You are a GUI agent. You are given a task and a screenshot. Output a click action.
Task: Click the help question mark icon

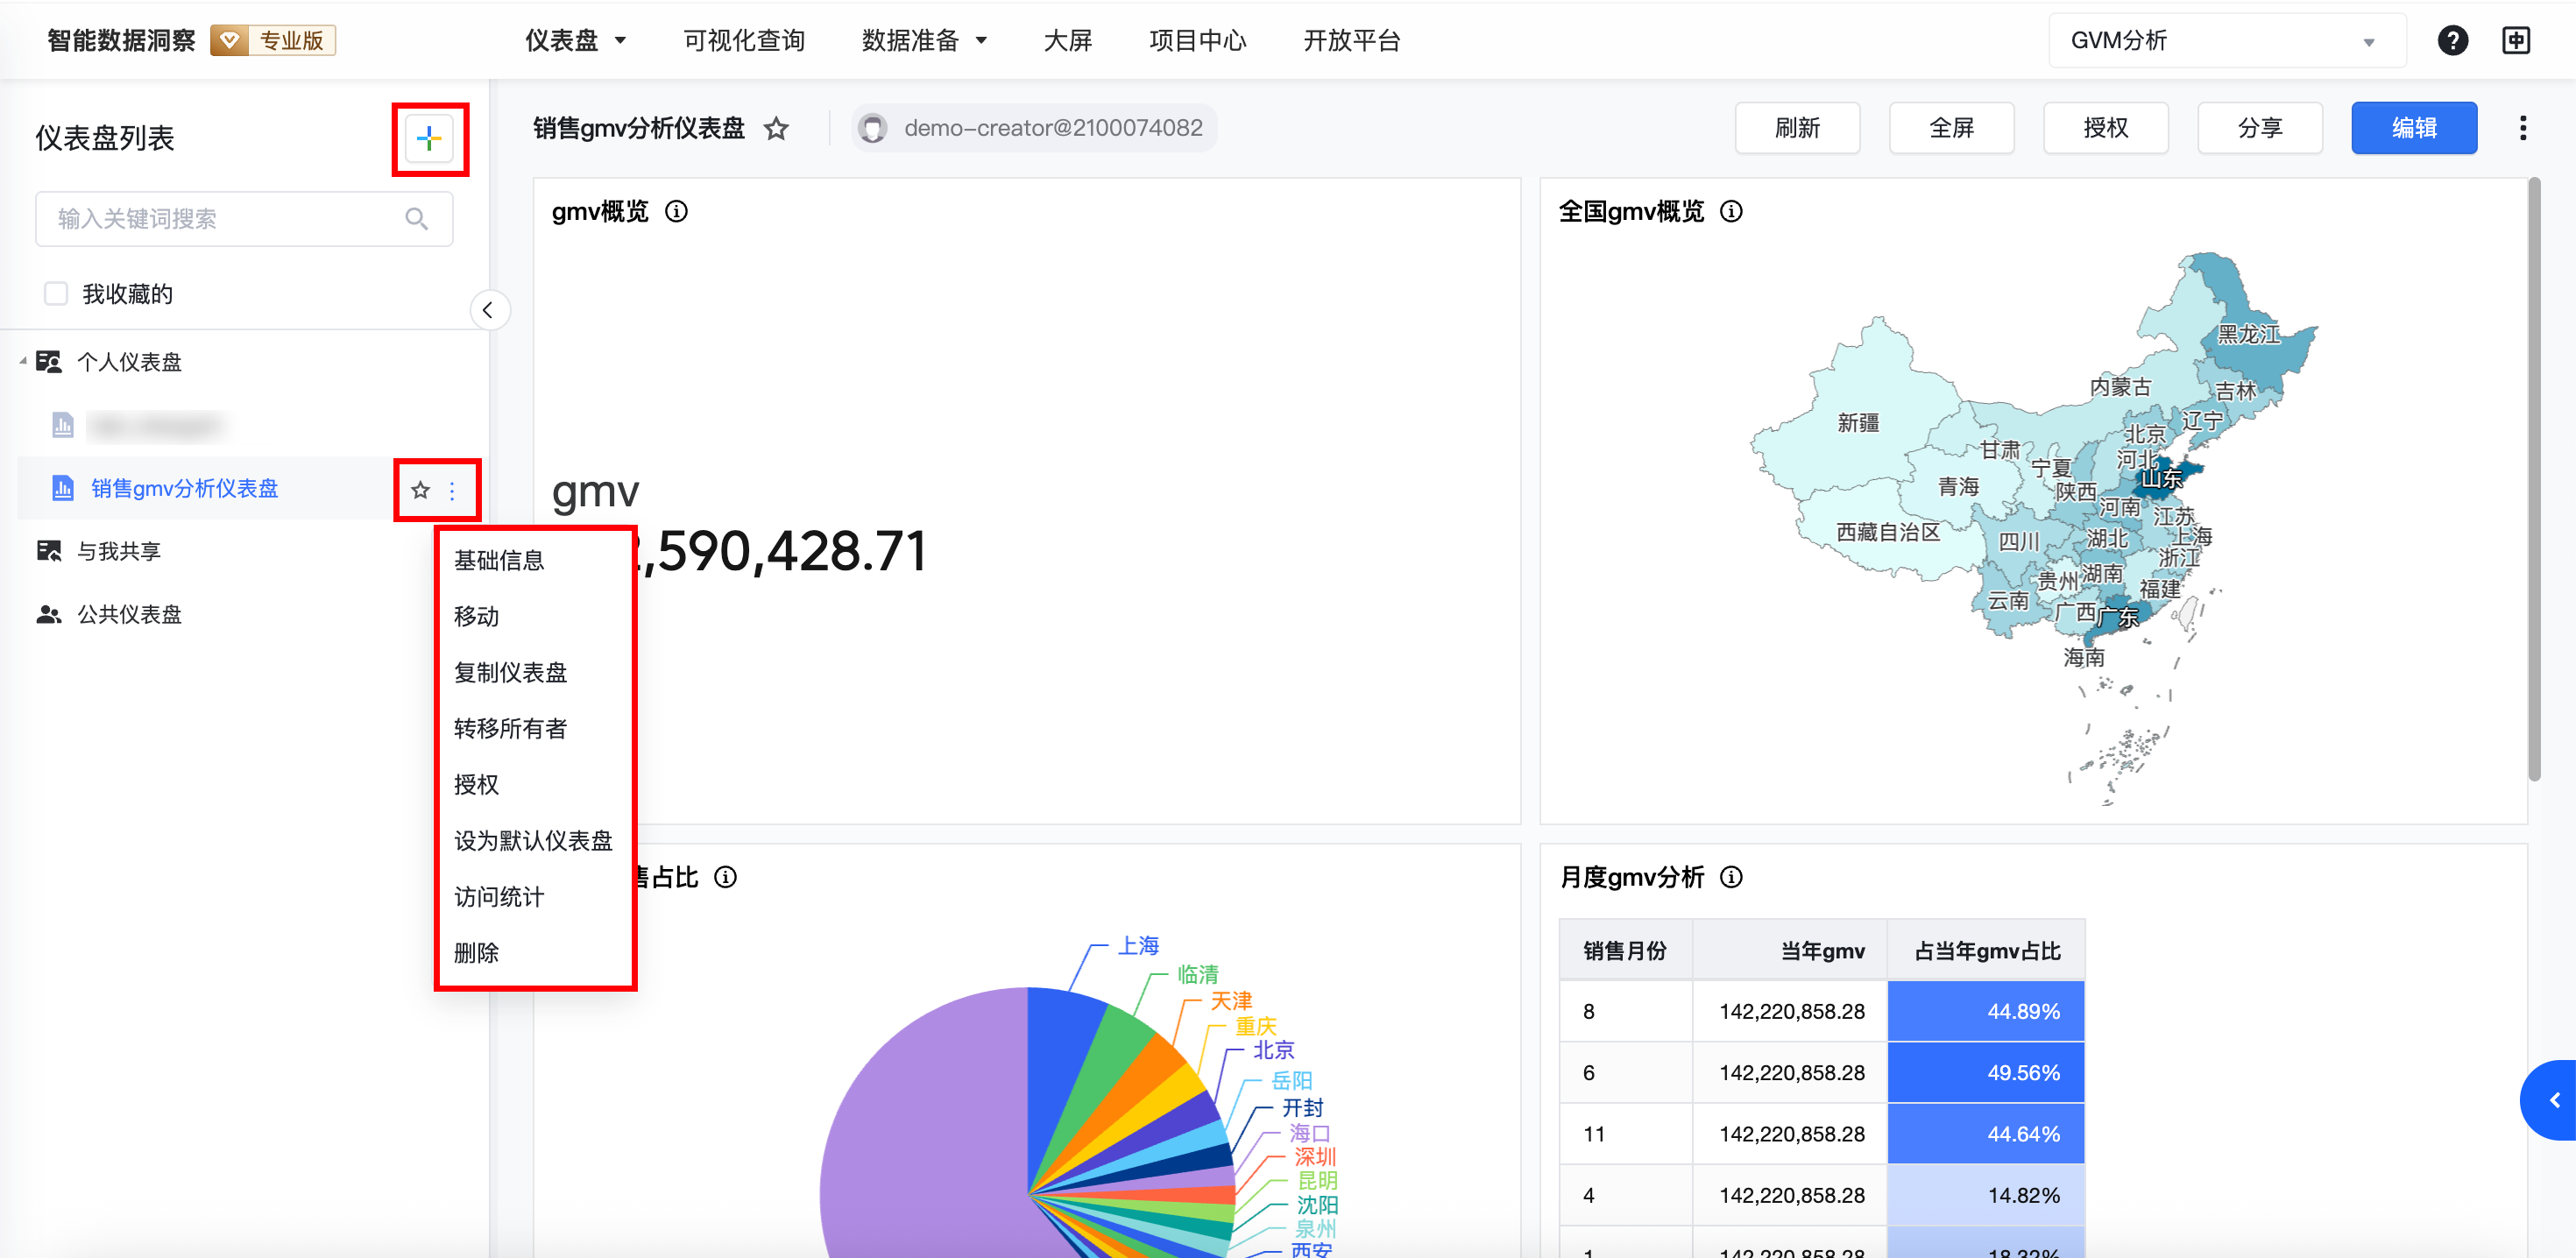[2452, 40]
